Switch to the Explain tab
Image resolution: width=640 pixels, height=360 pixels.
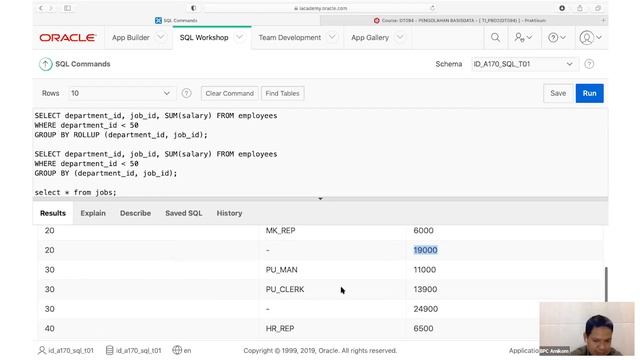pyautogui.click(x=93, y=213)
